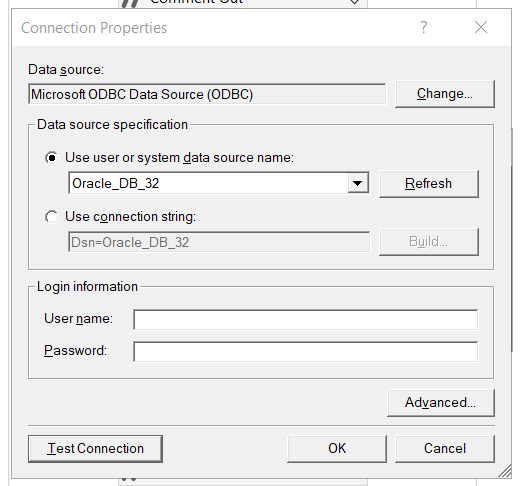Open the Change... data source dialog
This screenshot has height=486, width=528.
445,94
